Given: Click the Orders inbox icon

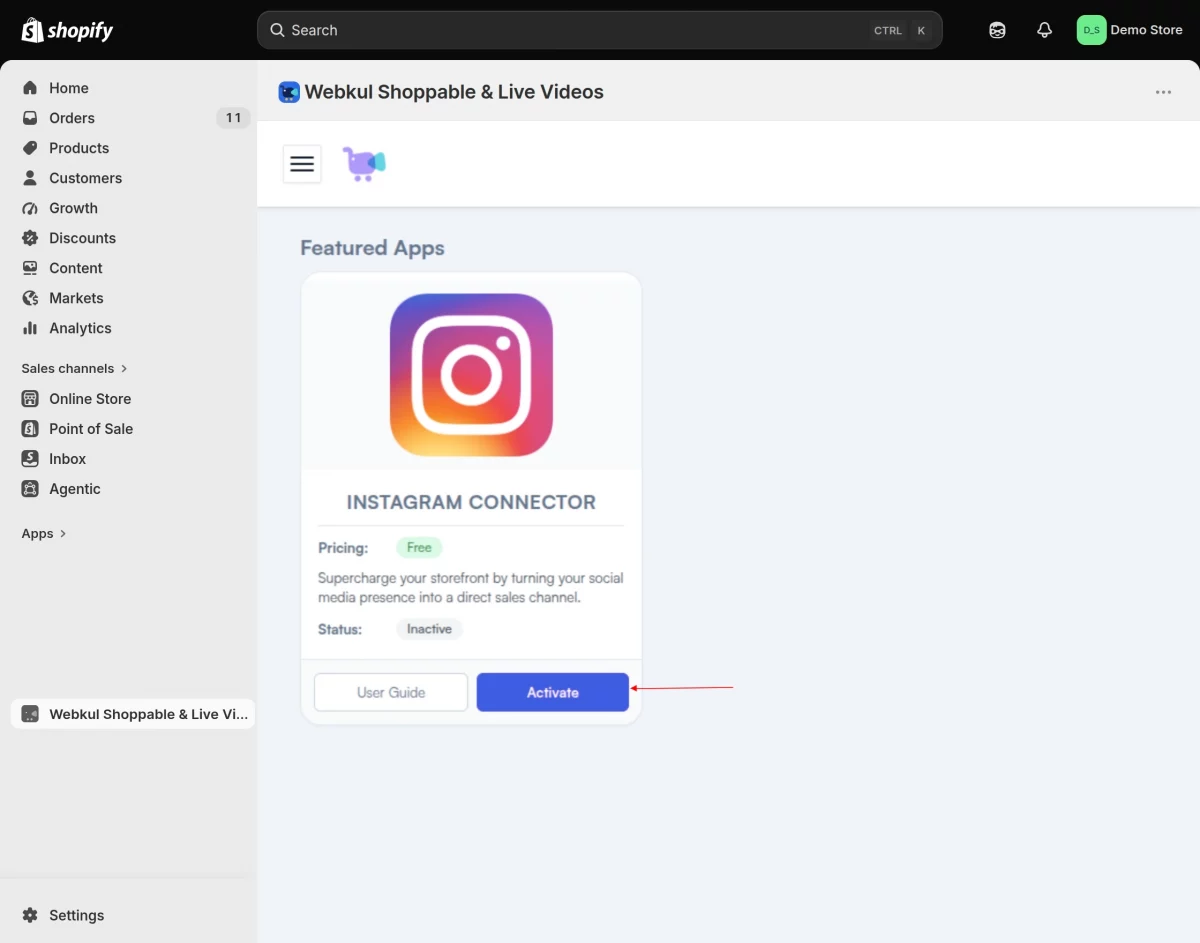Looking at the screenshot, I should click(x=30, y=118).
